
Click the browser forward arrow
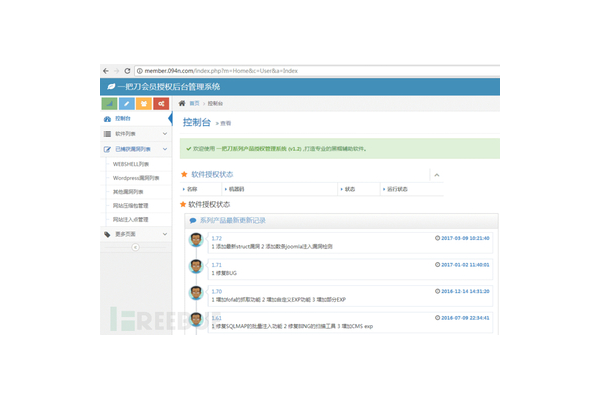coord(117,71)
